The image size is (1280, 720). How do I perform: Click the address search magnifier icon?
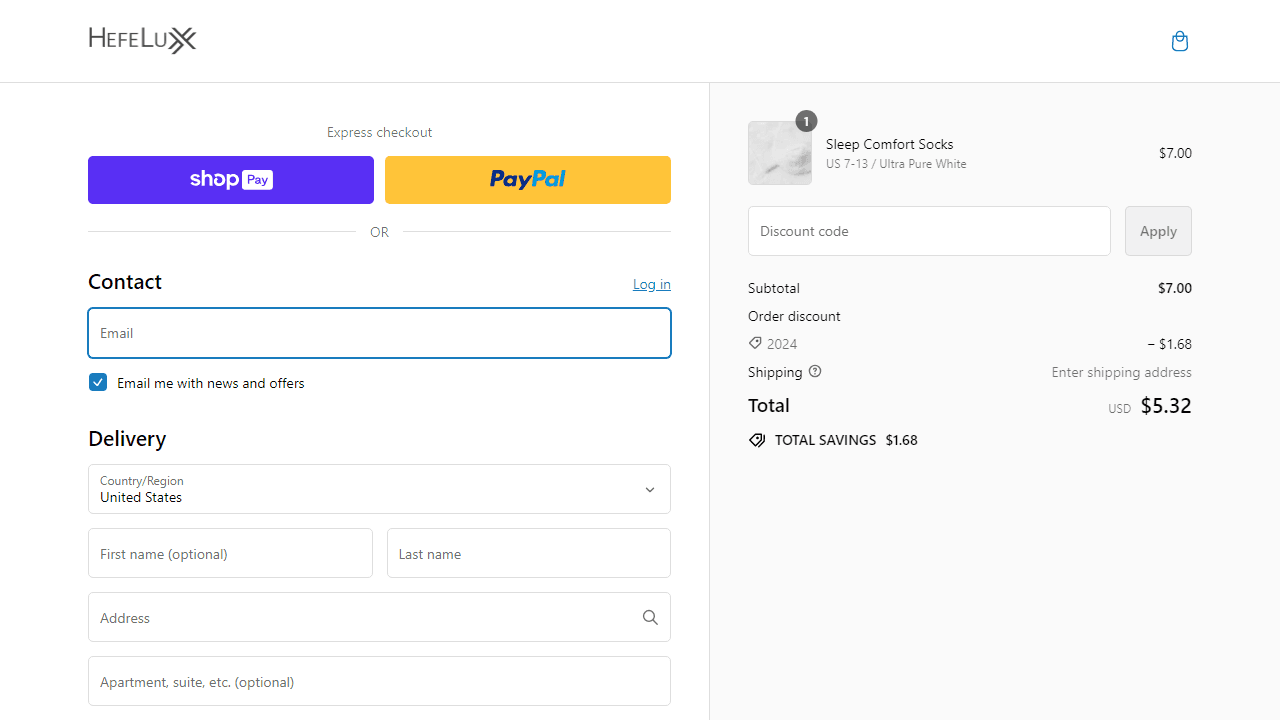coord(650,617)
